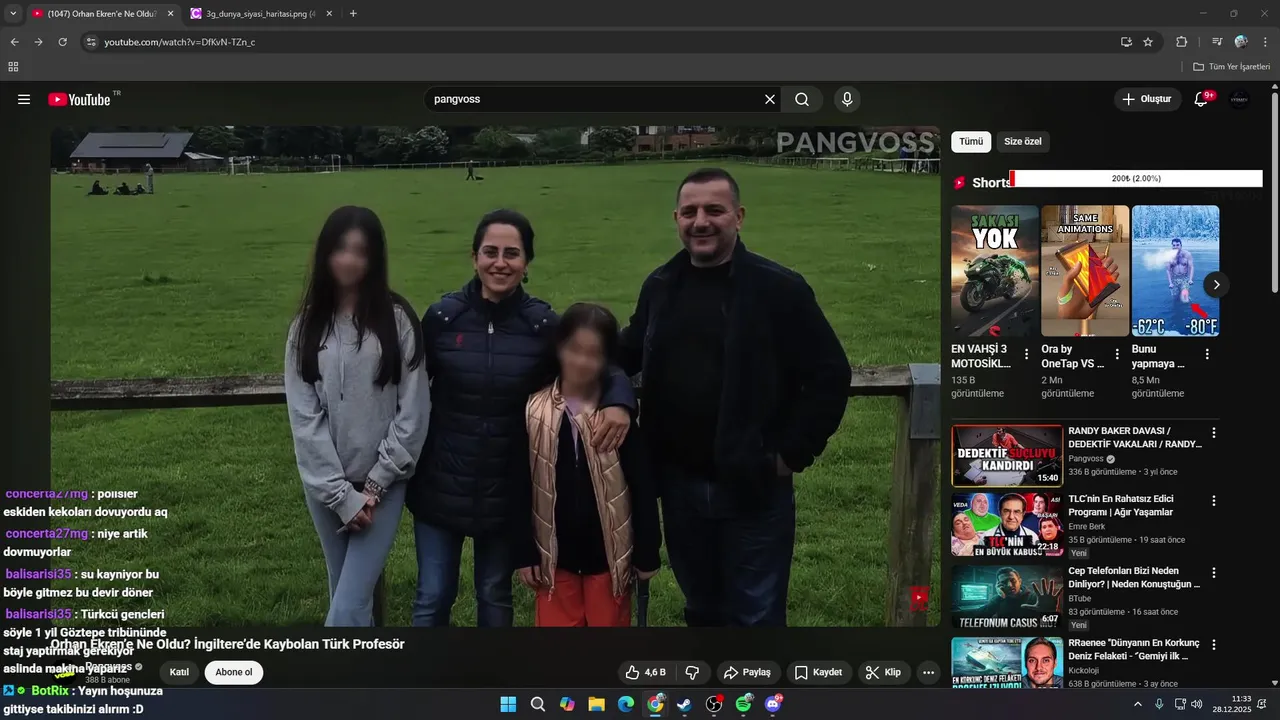Open options for Bunu yapmaya short
The height and width of the screenshot is (720, 1280).
(x=1207, y=354)
